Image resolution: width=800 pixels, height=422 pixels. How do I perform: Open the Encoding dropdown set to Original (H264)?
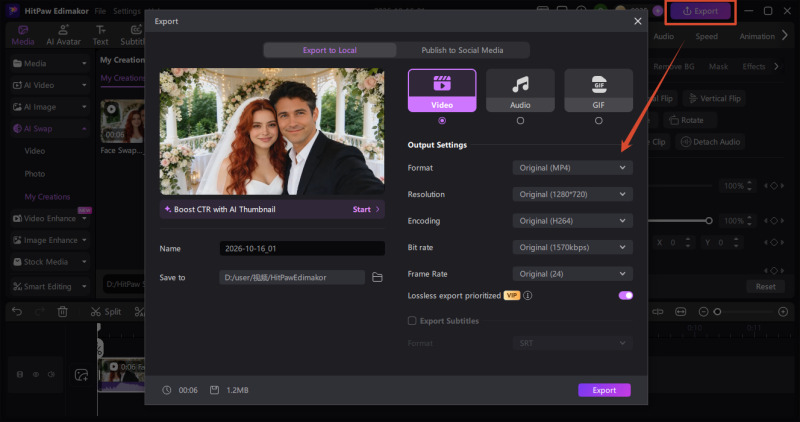[x=572, y=221]
